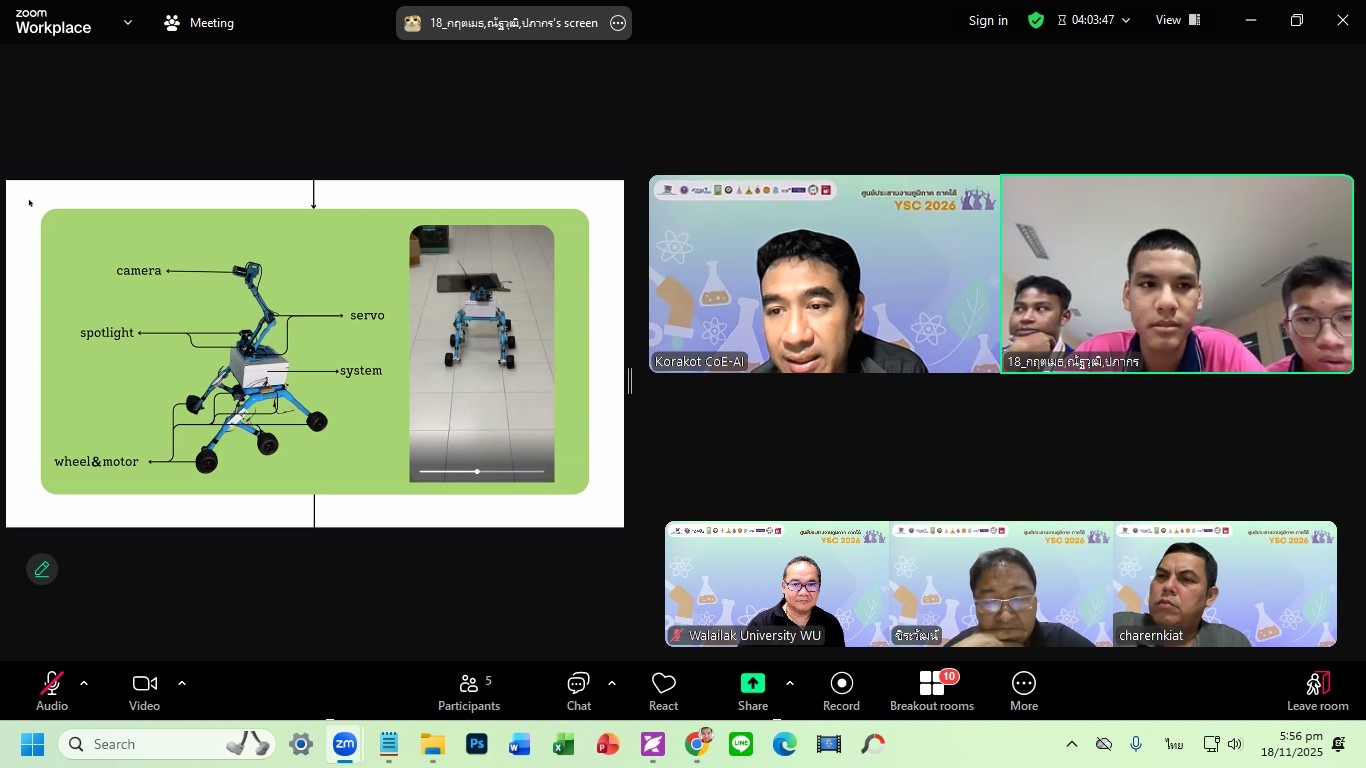Toggle the Video camera on or off
This screenshot has height=768, width=1366.
pos(144,691)
